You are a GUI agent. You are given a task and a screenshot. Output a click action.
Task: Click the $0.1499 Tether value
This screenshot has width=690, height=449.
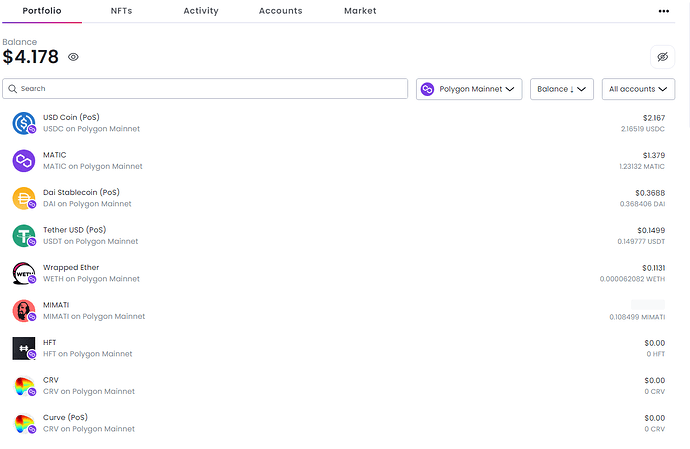pyautogui.click(x=651, y=230)
